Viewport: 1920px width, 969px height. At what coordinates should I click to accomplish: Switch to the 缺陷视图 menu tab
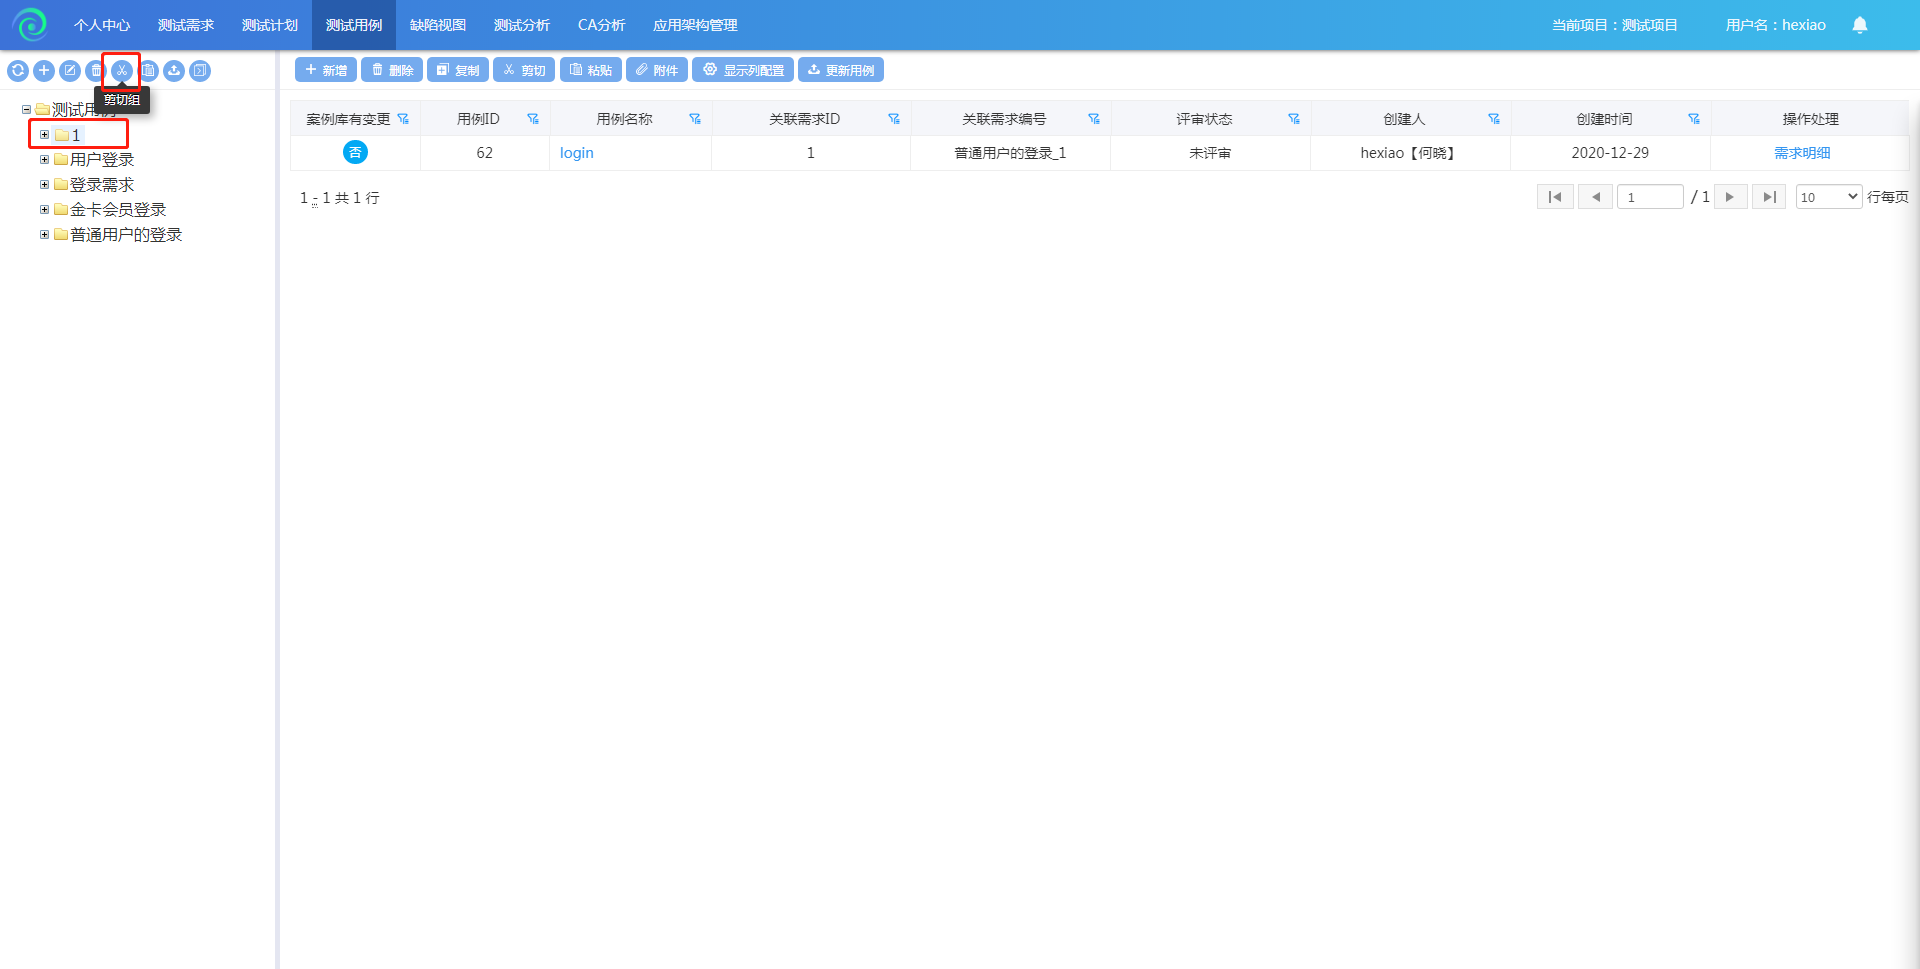coord(438,25)
